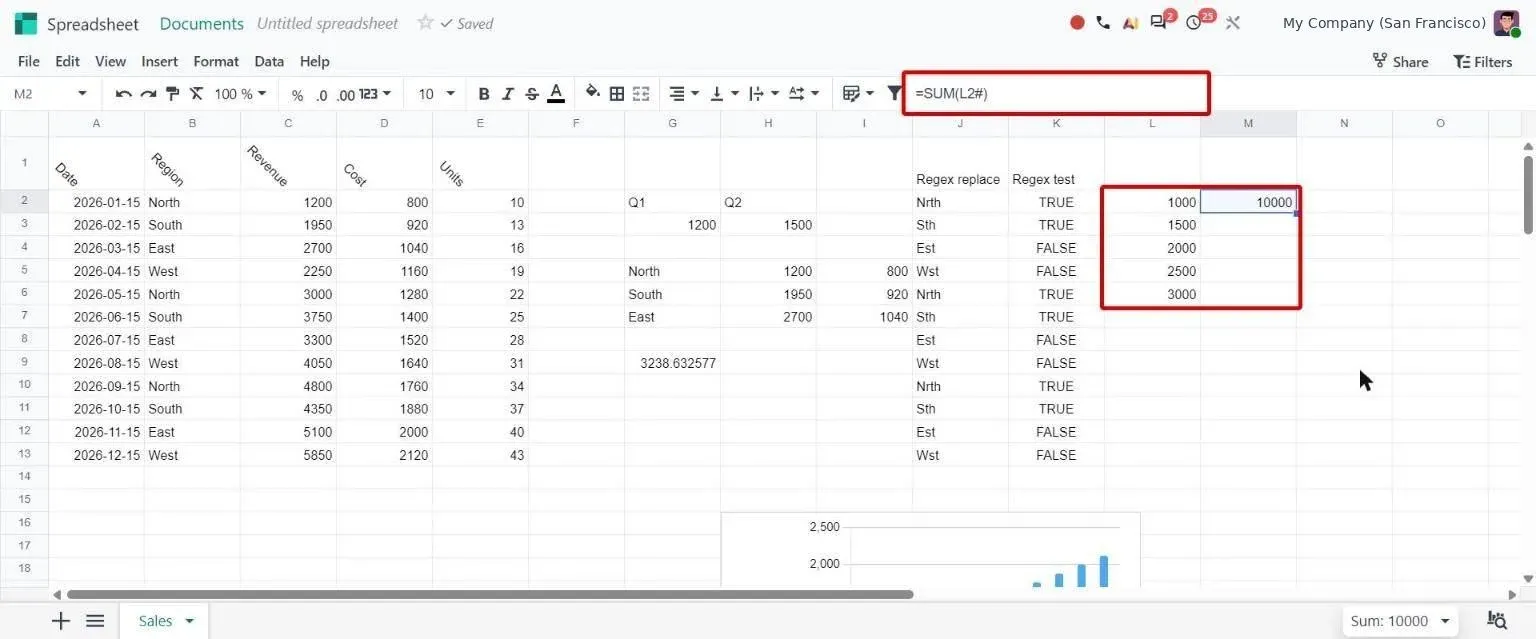Click the embedded bar chart
1536x639 pixels.
tap(930, 550)
